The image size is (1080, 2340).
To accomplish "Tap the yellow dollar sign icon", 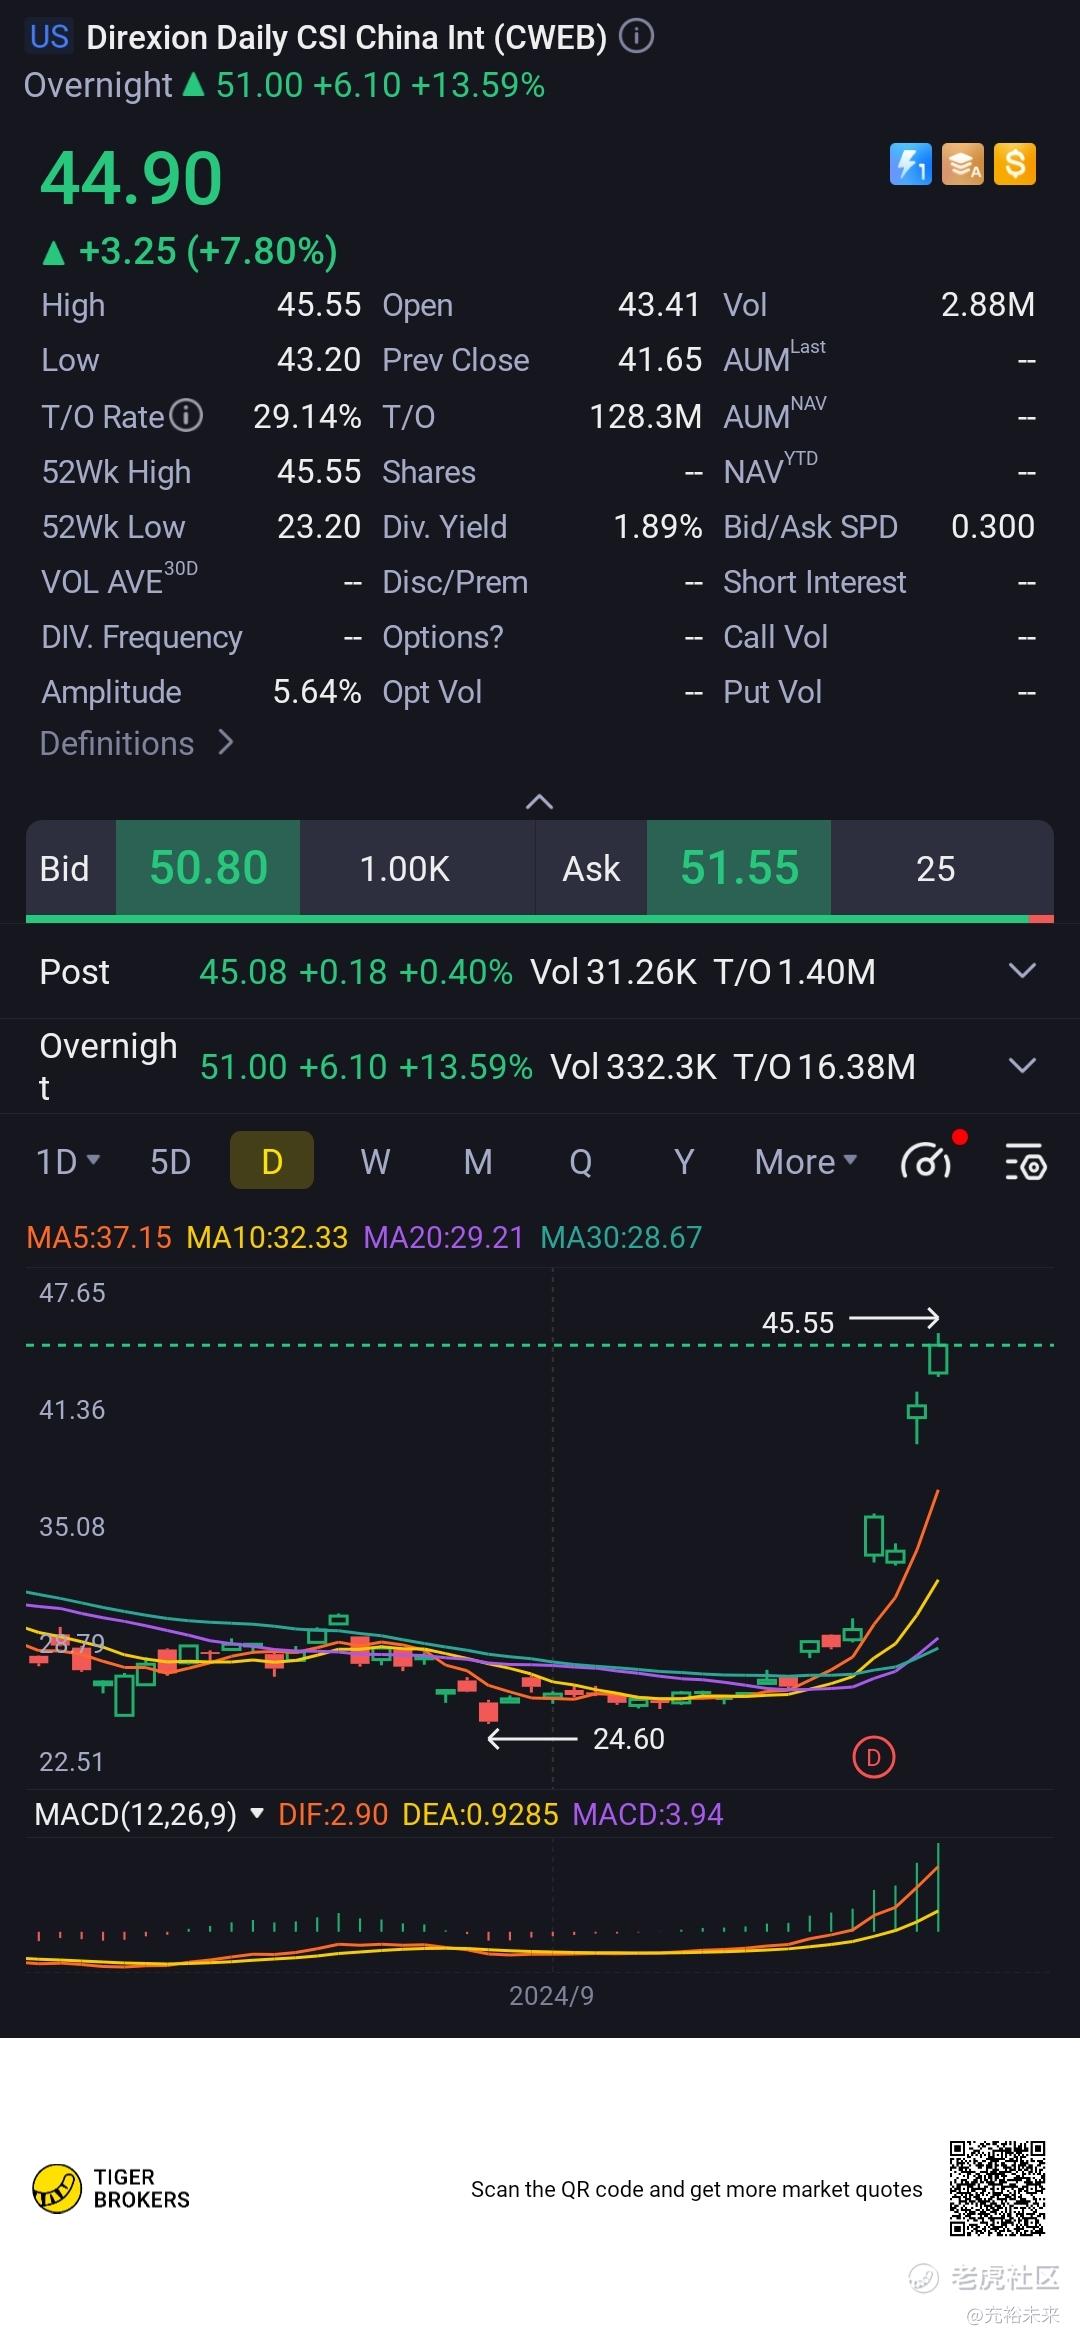I will point(1015,164).
